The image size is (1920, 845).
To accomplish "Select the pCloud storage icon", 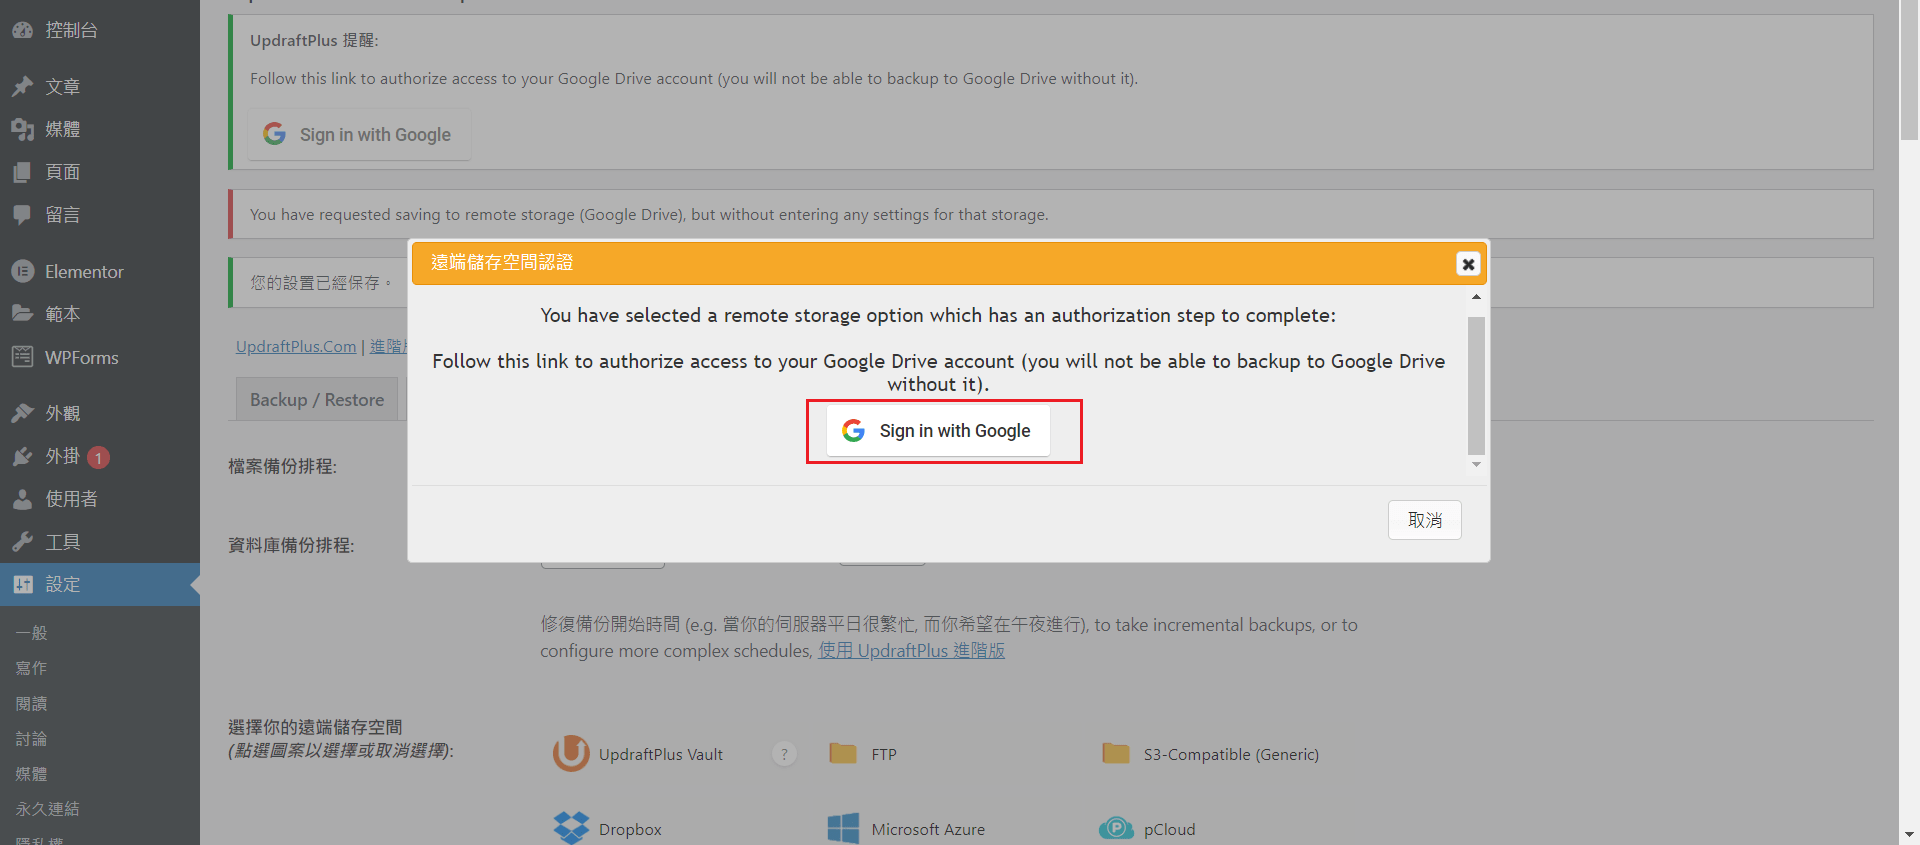I will tap(1116, 828).
